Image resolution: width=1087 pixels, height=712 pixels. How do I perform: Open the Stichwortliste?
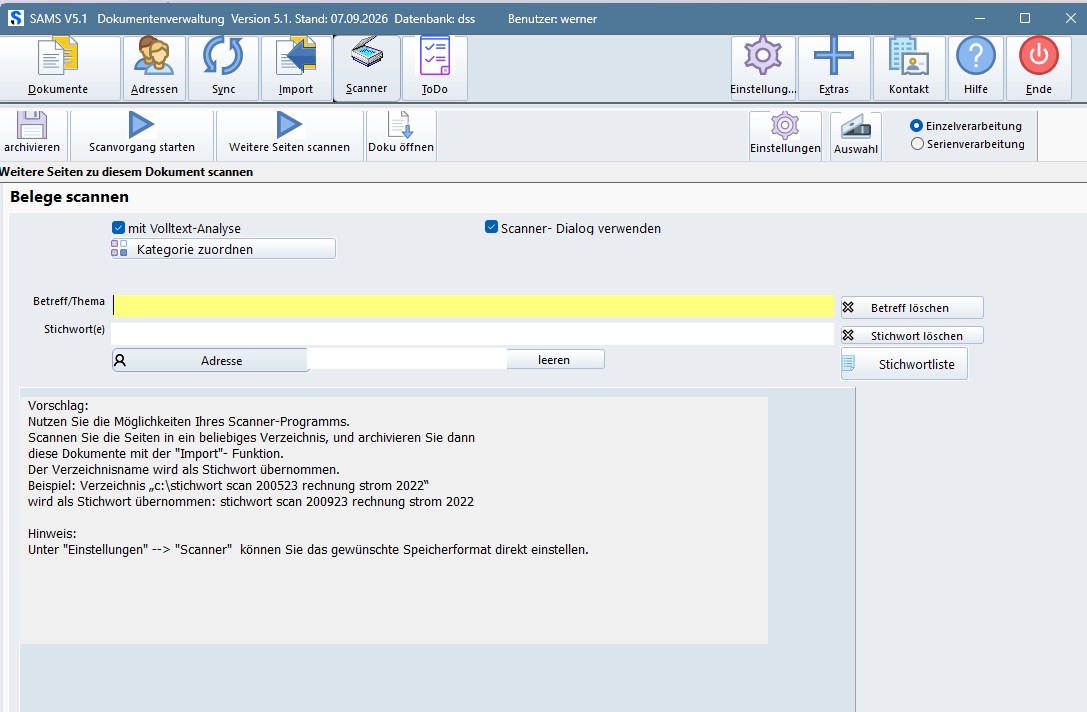[904, 364]
